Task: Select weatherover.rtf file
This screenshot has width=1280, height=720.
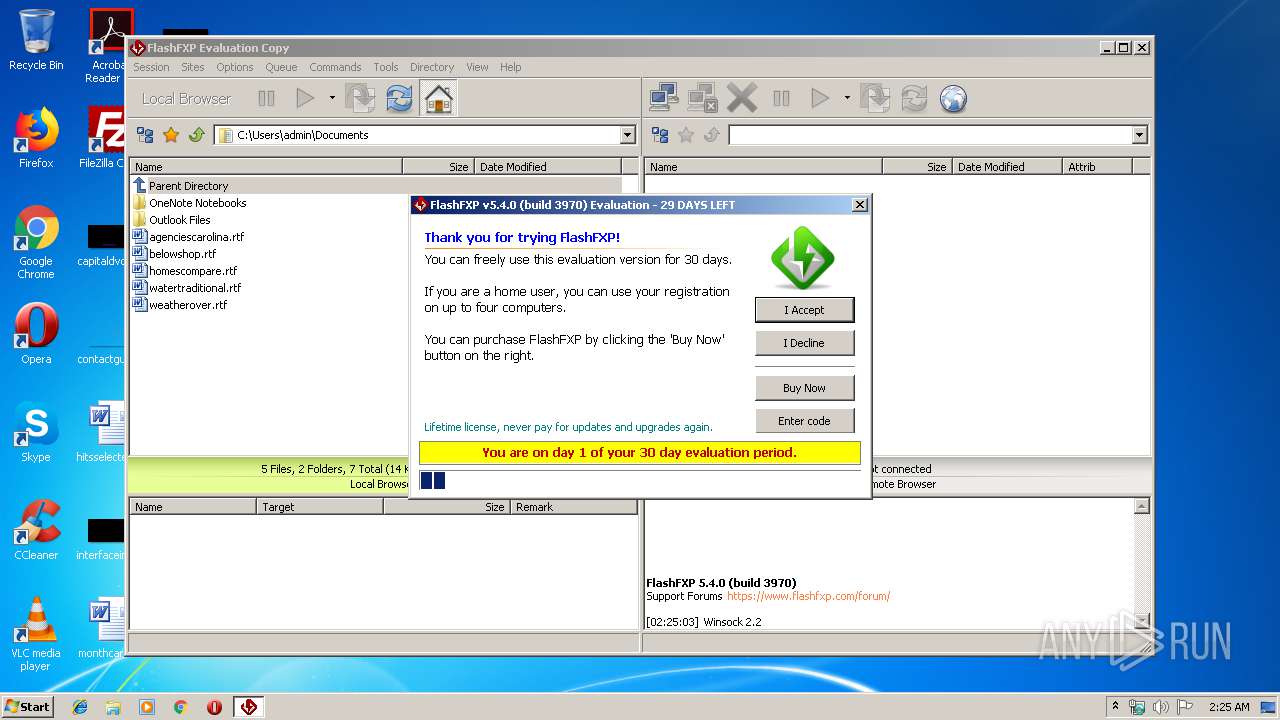Action: click(x=180, y=305)
